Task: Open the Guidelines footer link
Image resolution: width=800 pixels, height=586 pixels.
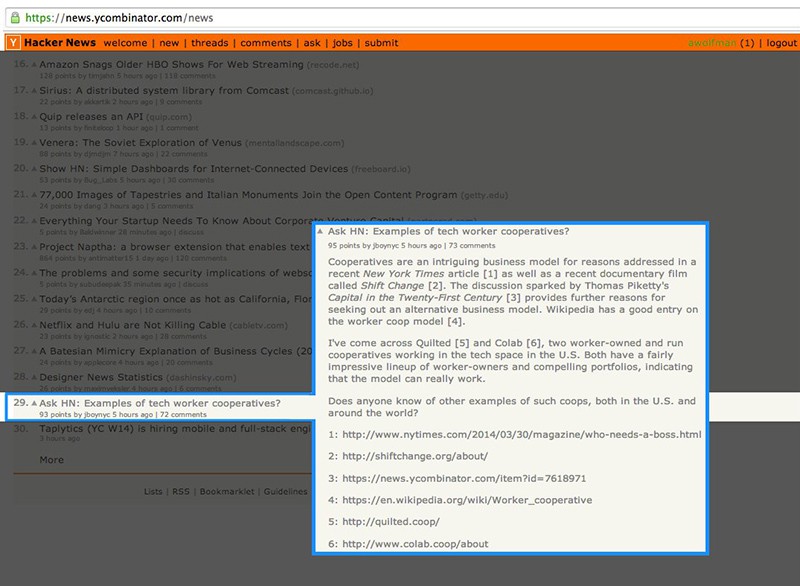Action: pyautogui.click(x=285, y=492)
